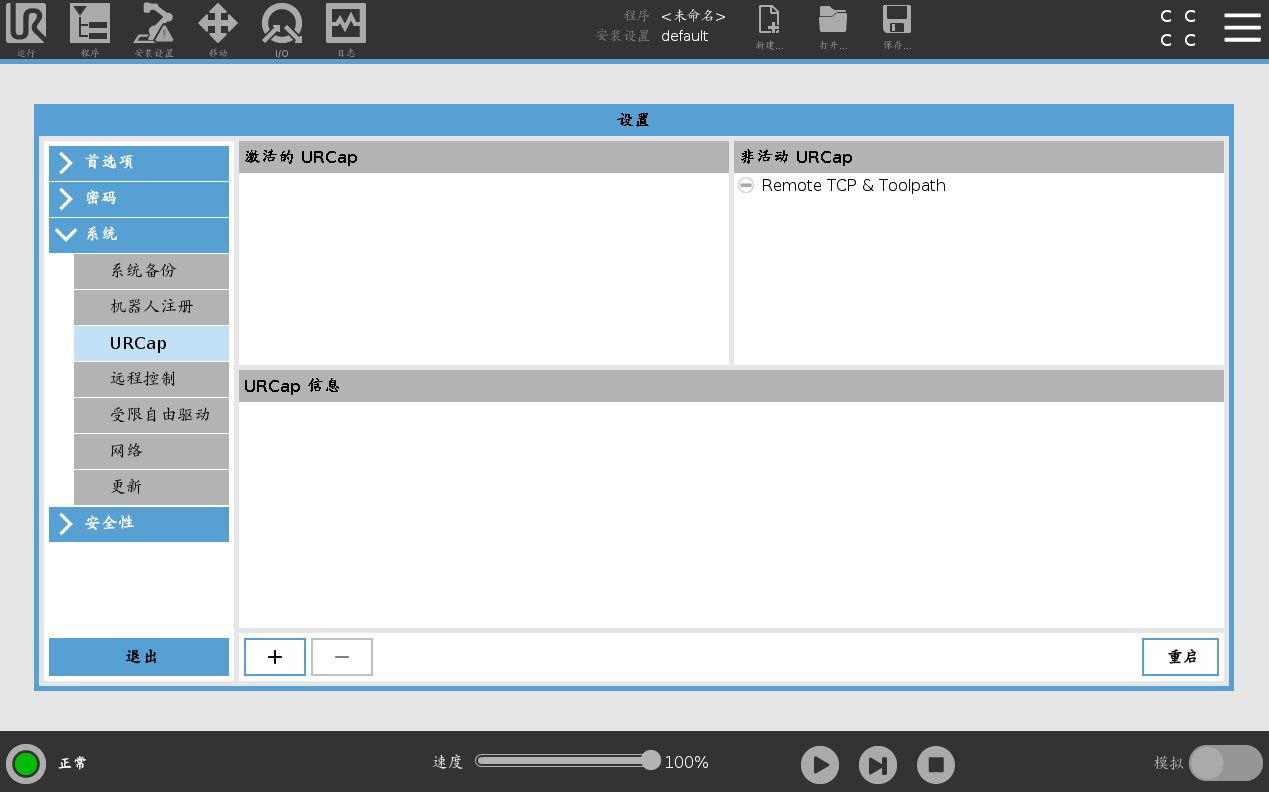Click the New (新建) file icon
Screen dimensions: 1269x792
[769, 28]
